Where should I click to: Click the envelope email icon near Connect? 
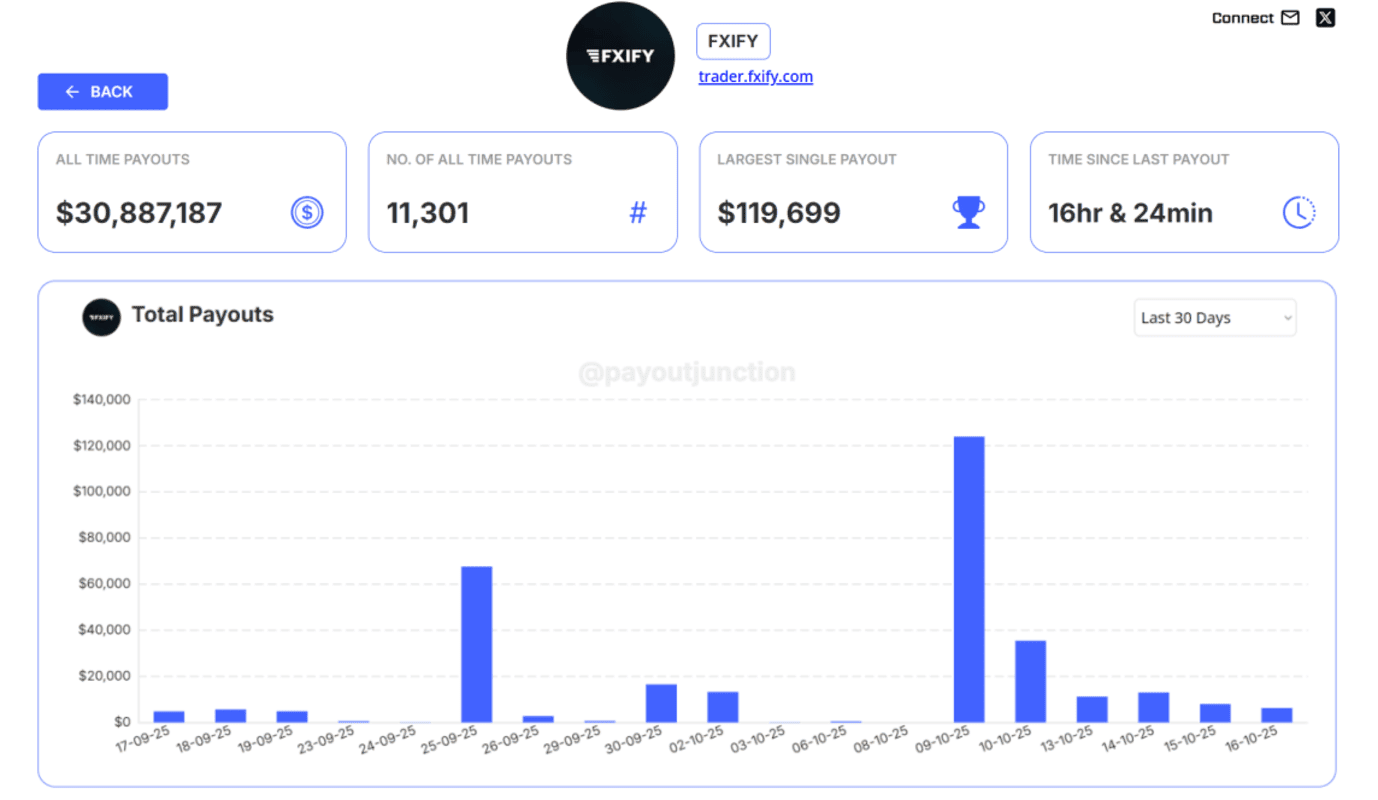click(x=1290, y=18)
